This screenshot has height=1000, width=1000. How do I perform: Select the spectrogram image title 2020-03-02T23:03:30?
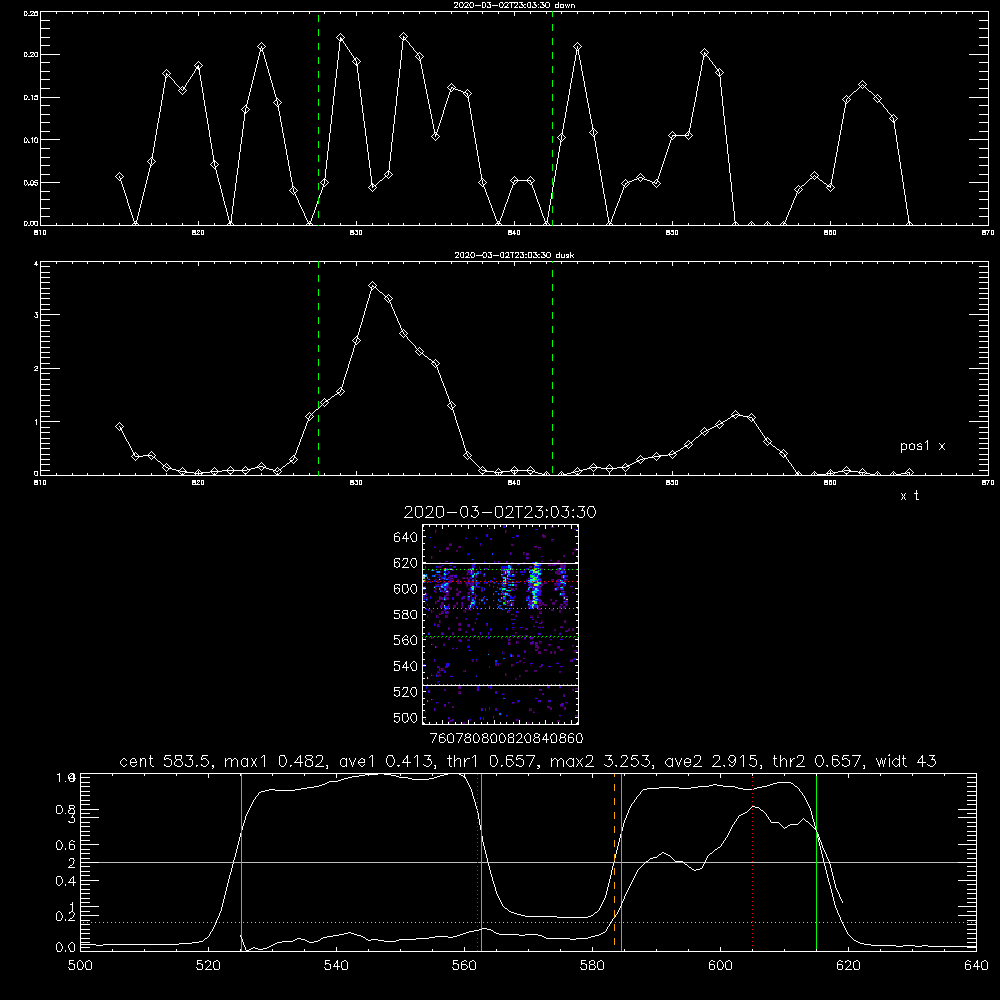tap(500, 512)
